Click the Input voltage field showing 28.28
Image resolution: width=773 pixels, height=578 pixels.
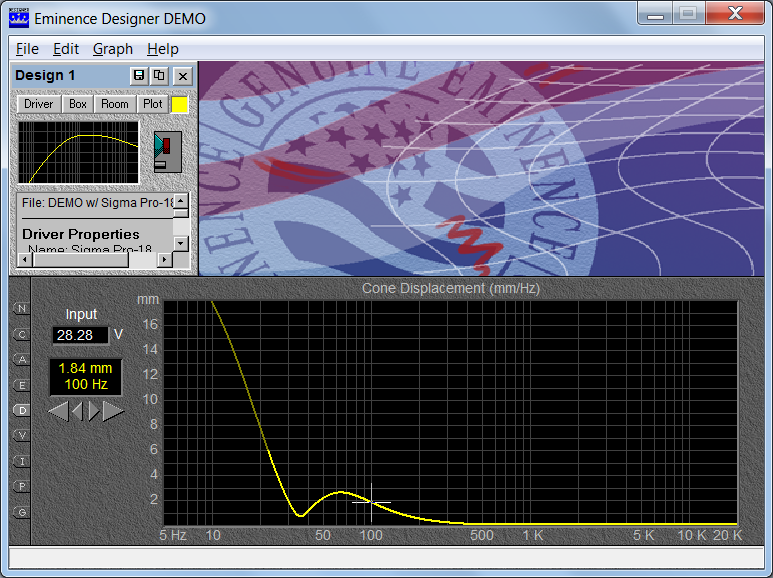80,335
